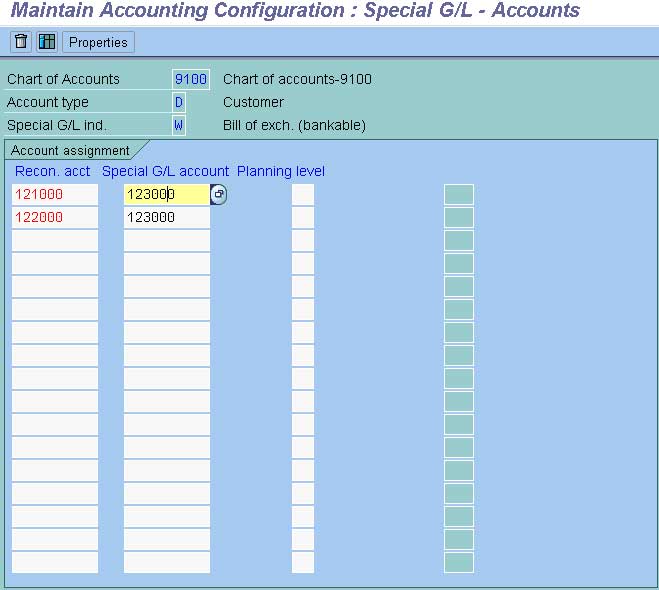Click the Properties button
Screen dimensions: 659x590
click(98, 42)
